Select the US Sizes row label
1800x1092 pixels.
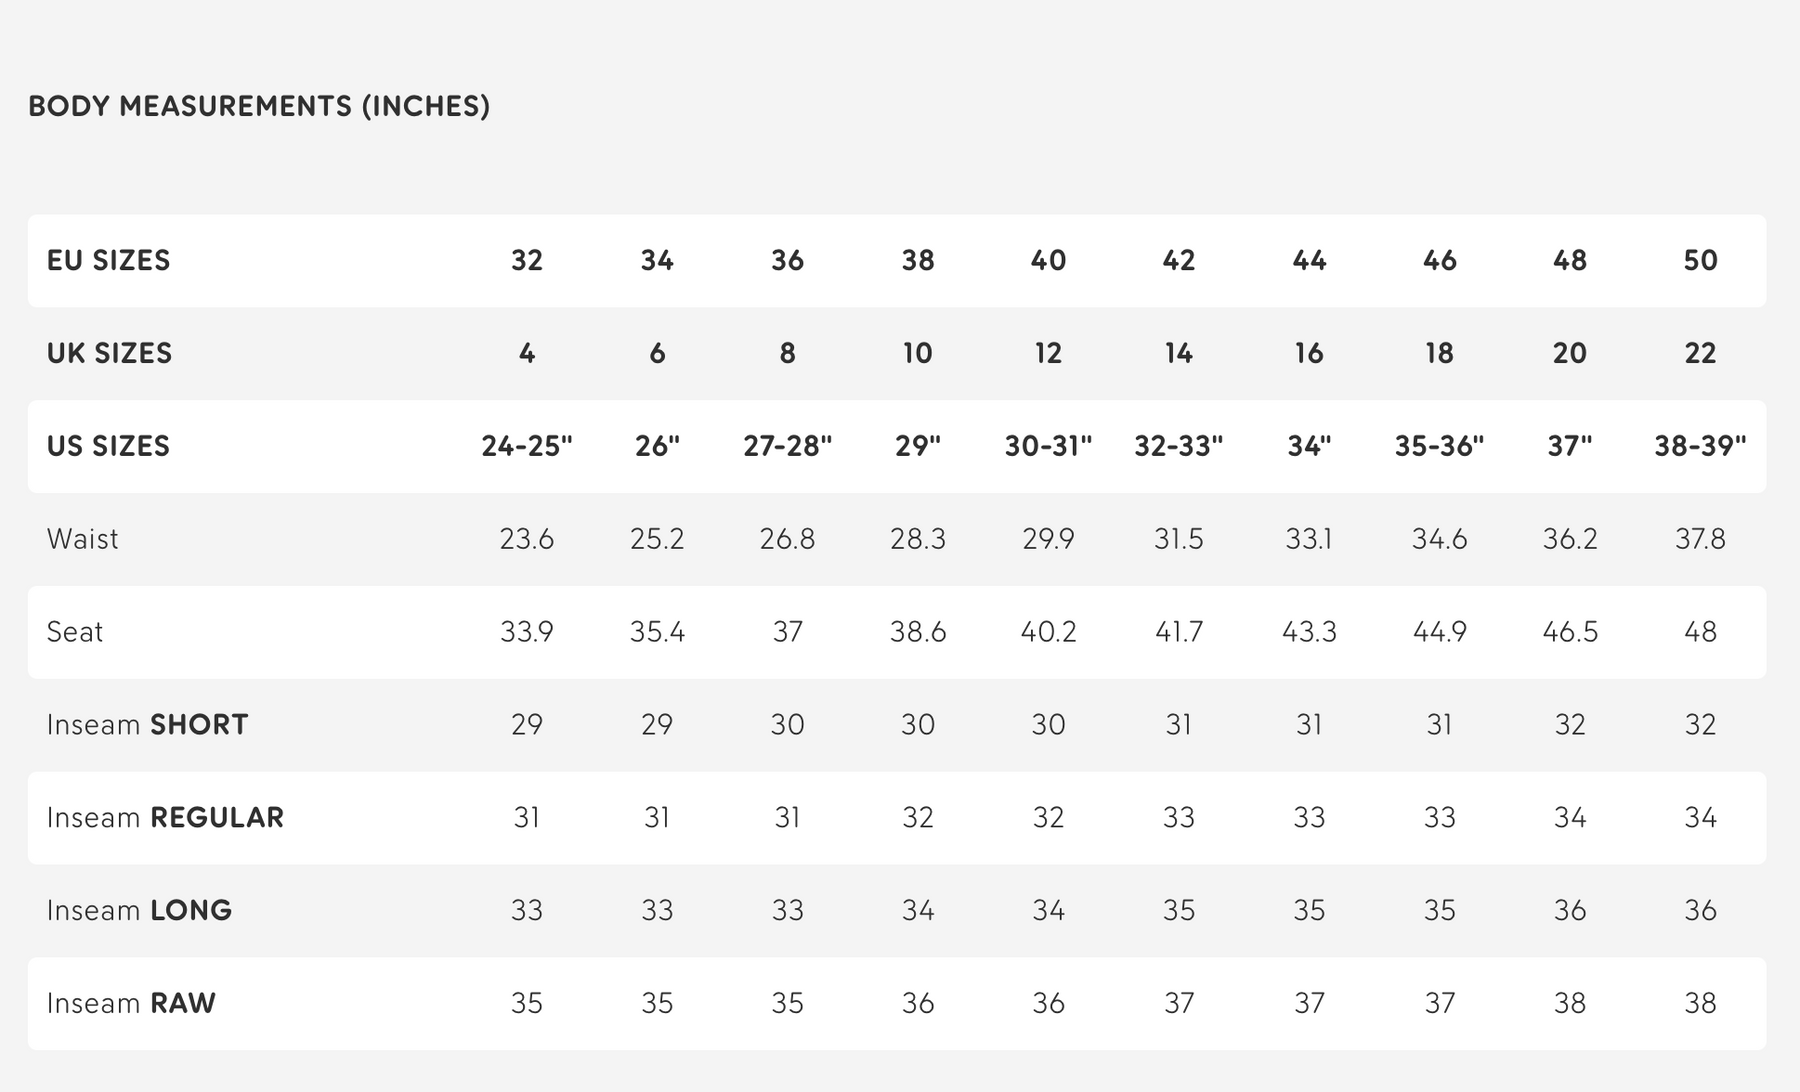pyautogui.click(x=108, y=446)
